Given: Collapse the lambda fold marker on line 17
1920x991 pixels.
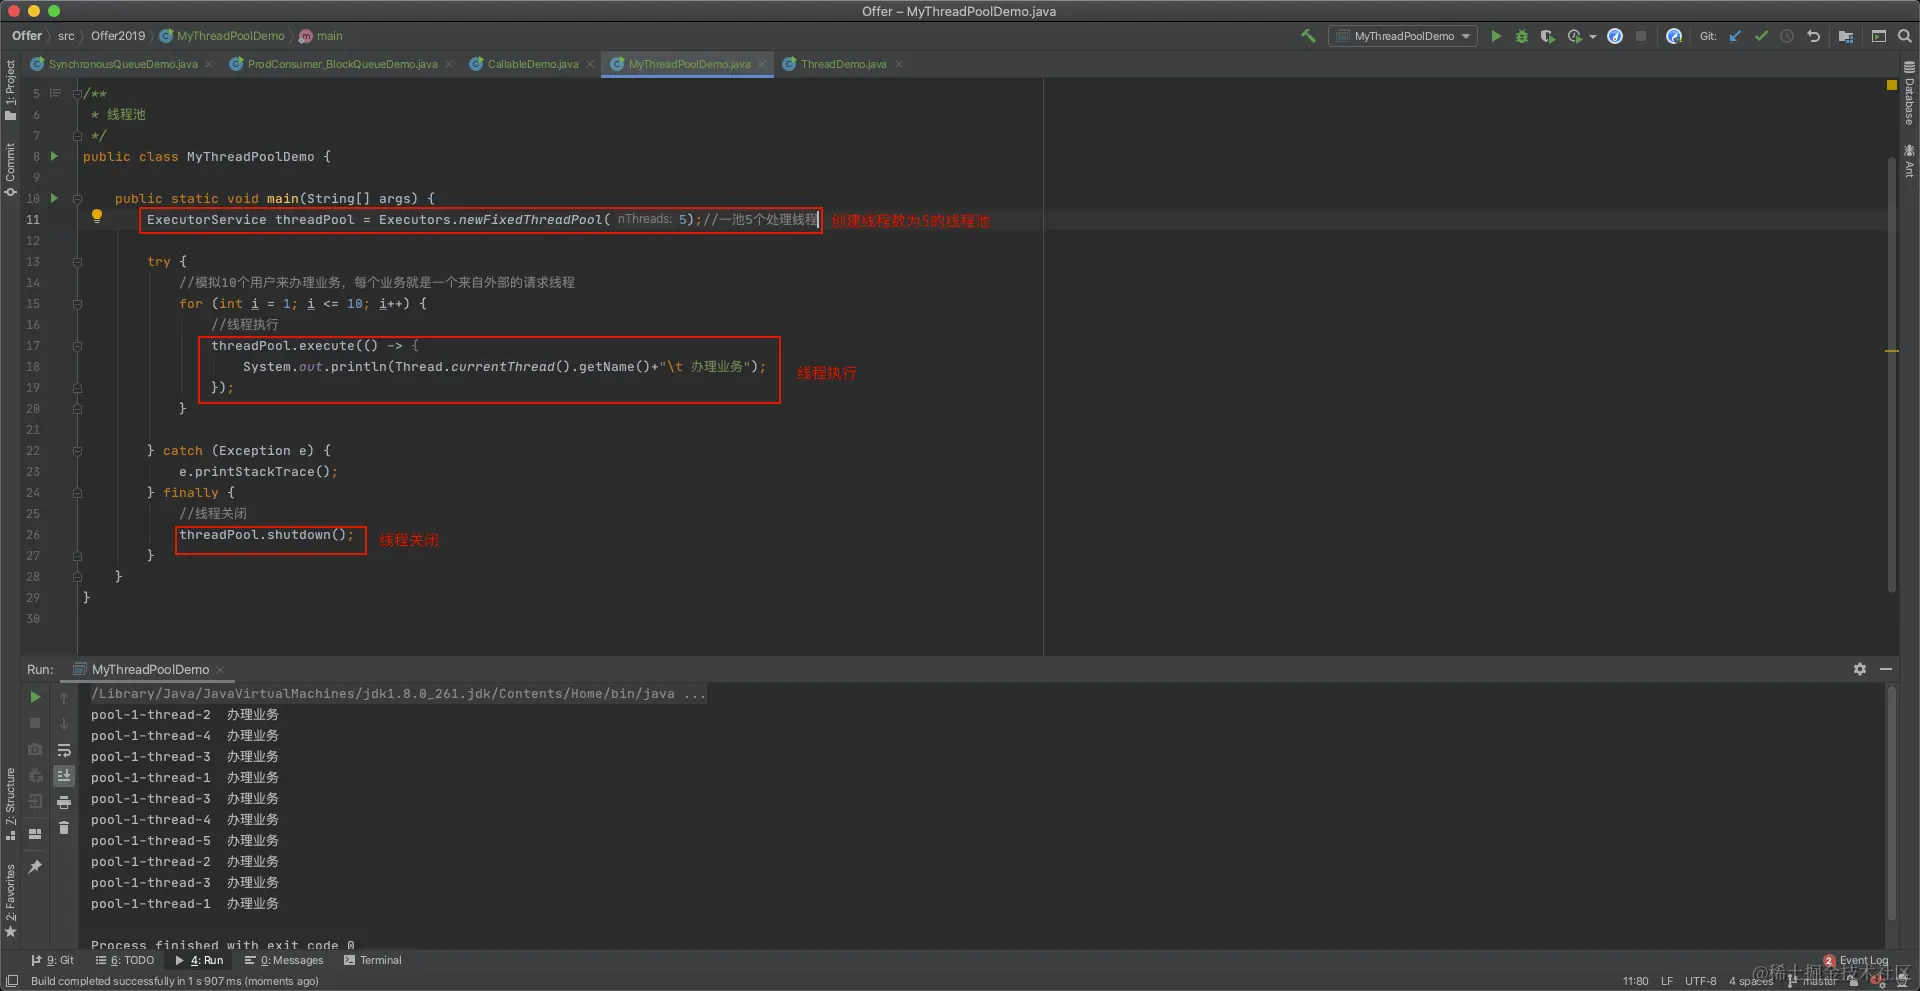Looking at the screenshot, I should click(77, 346).
